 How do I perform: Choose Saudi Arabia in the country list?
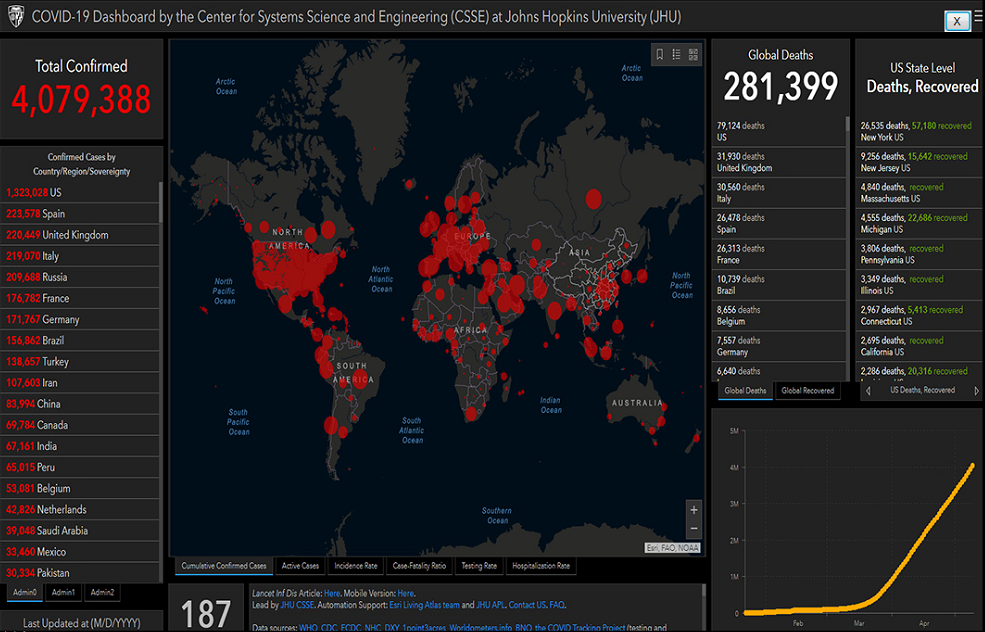(x=80, y=531)
